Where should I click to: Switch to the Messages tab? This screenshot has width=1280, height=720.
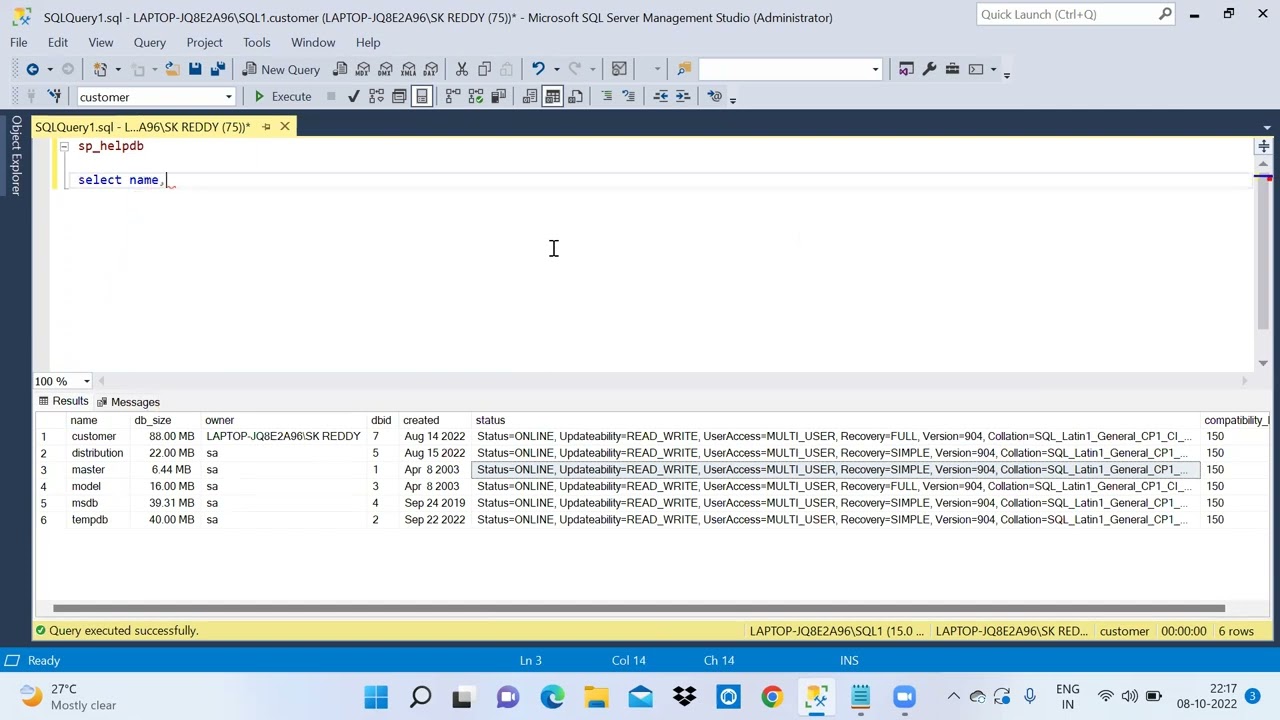pos(128,402)
